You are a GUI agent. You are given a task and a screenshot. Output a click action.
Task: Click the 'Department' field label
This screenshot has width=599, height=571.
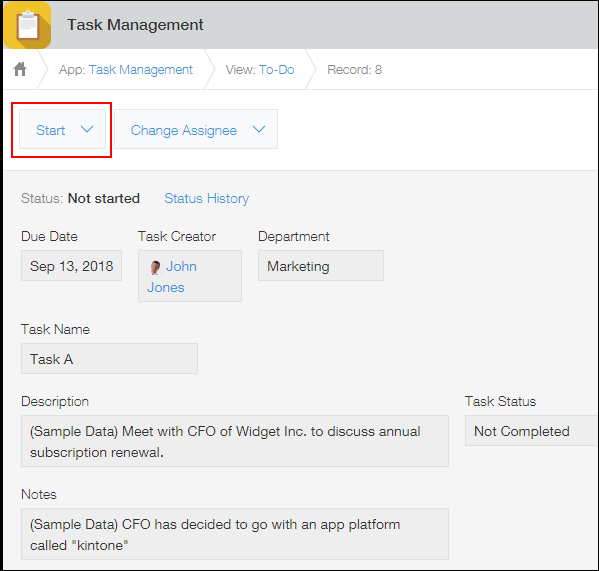click(x=293, y=236)
